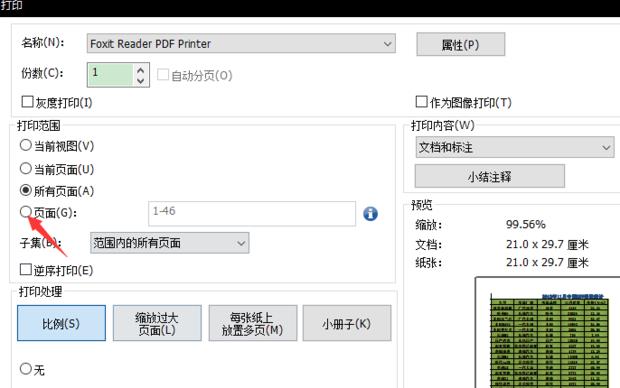The image size is (620, 388).
Task: Choose 缩放过大页面(L) tile large pages button
Action: pos(157,323)
